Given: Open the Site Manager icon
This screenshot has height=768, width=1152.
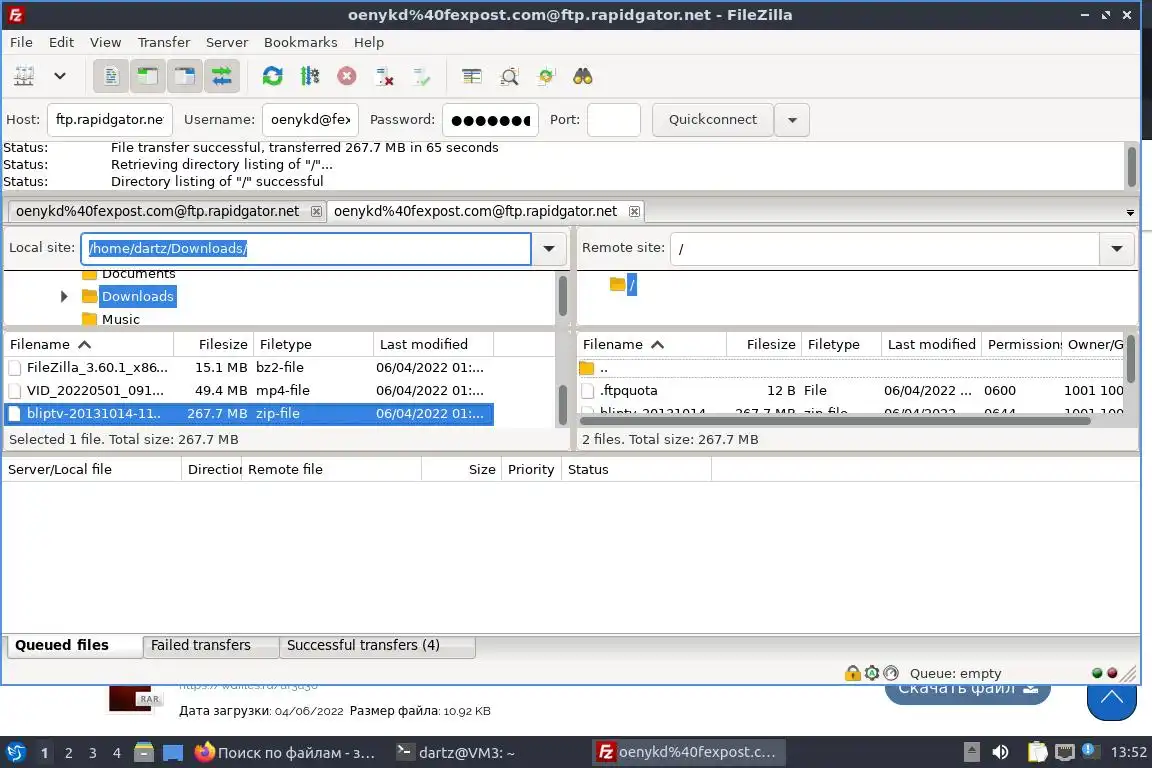Looking at the screenshot, I should pos(24,76).
